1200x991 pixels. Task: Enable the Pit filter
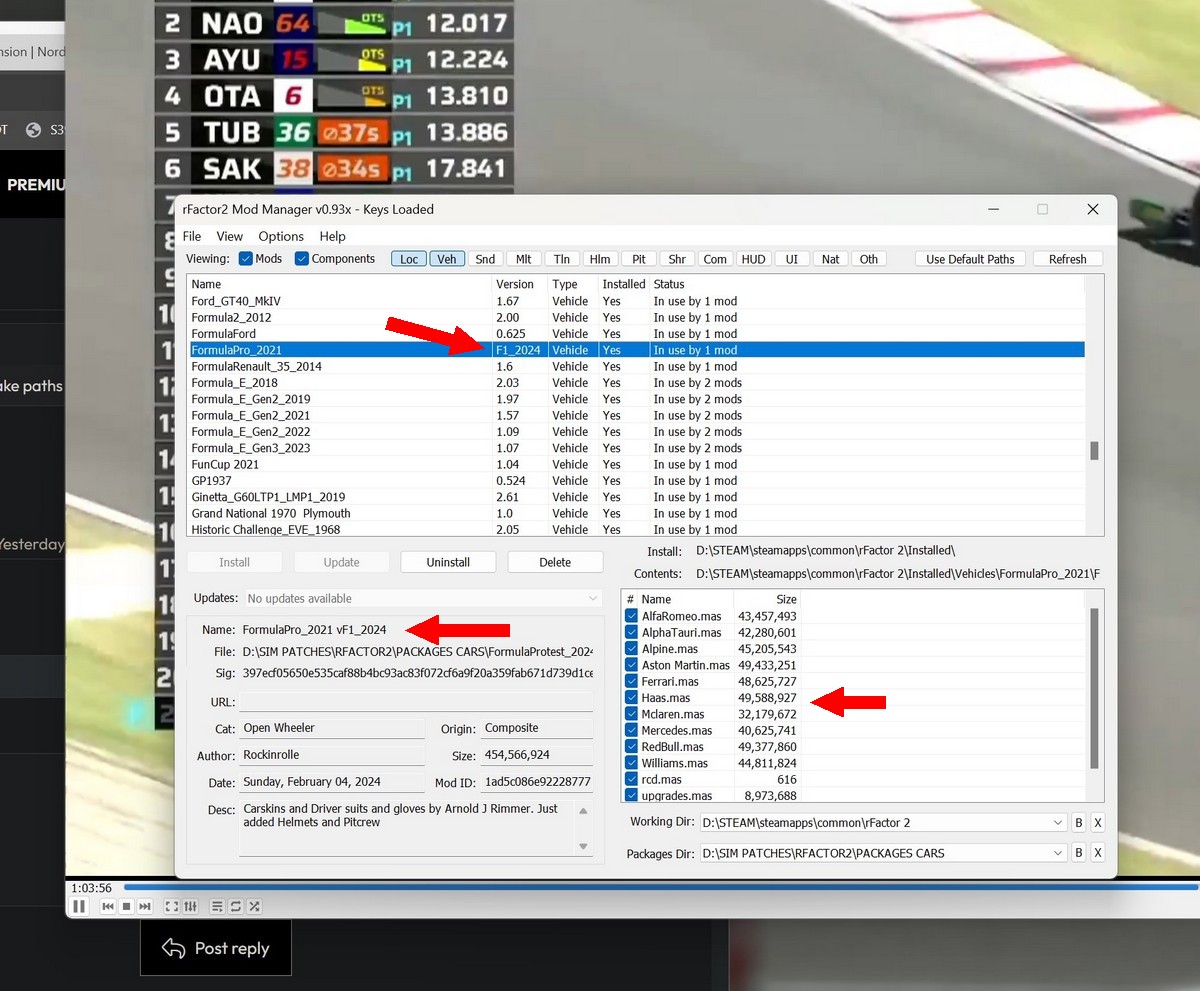tap(638, 259)
